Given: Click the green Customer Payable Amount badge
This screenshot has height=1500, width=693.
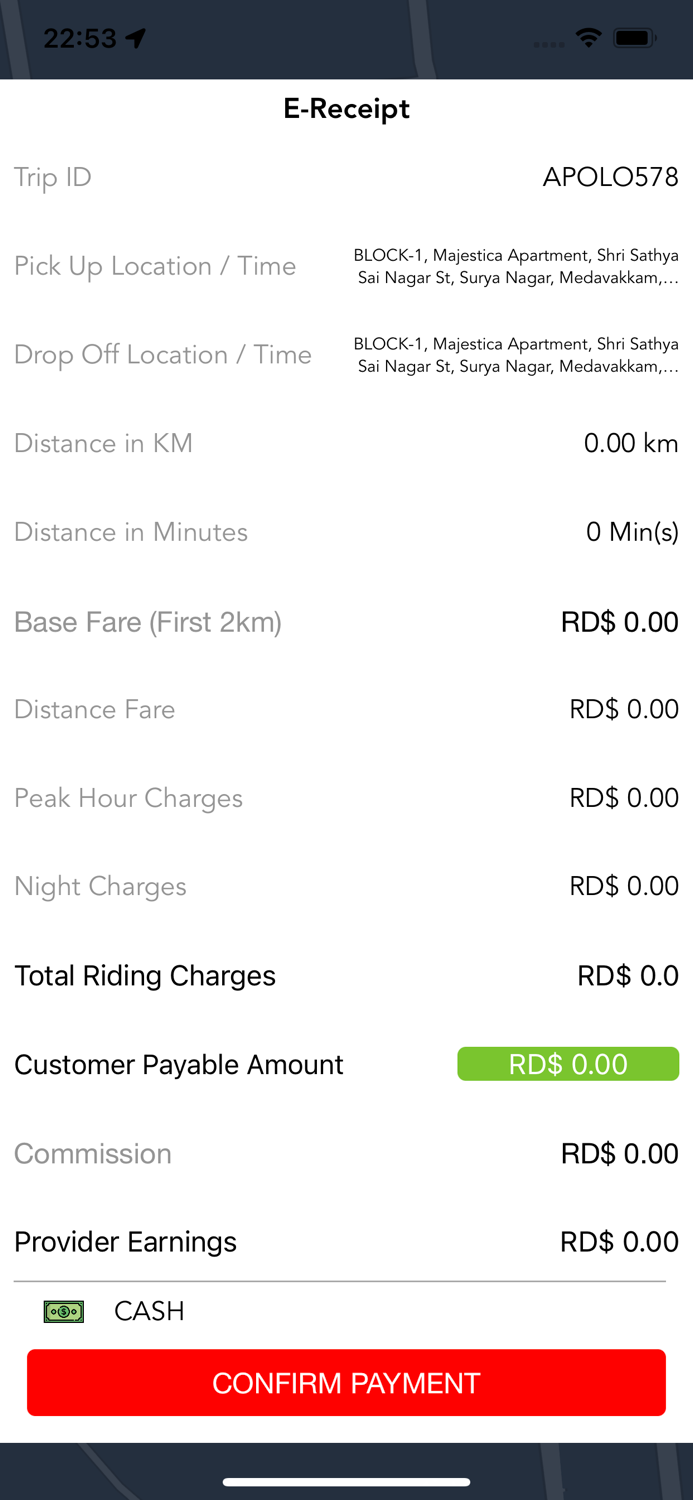Looking at the screenshot, I should pos(568,1064).
